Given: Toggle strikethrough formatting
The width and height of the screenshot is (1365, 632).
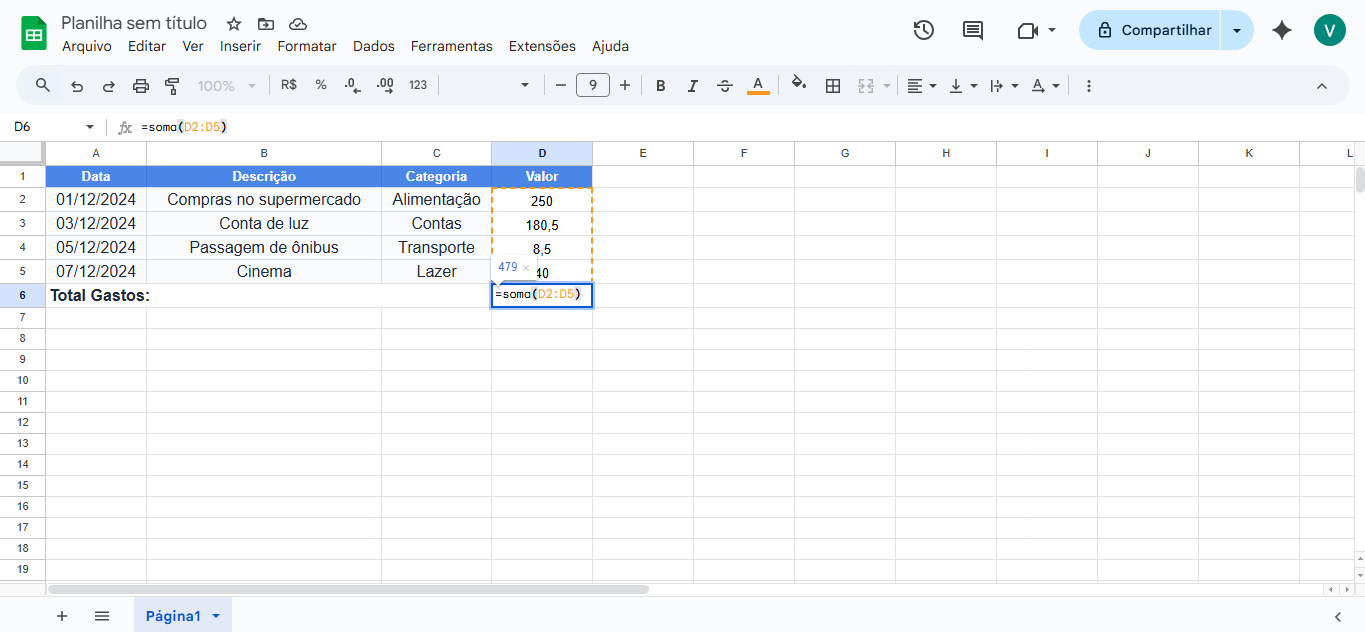Looking at the screenshot, I should point(725,86).
